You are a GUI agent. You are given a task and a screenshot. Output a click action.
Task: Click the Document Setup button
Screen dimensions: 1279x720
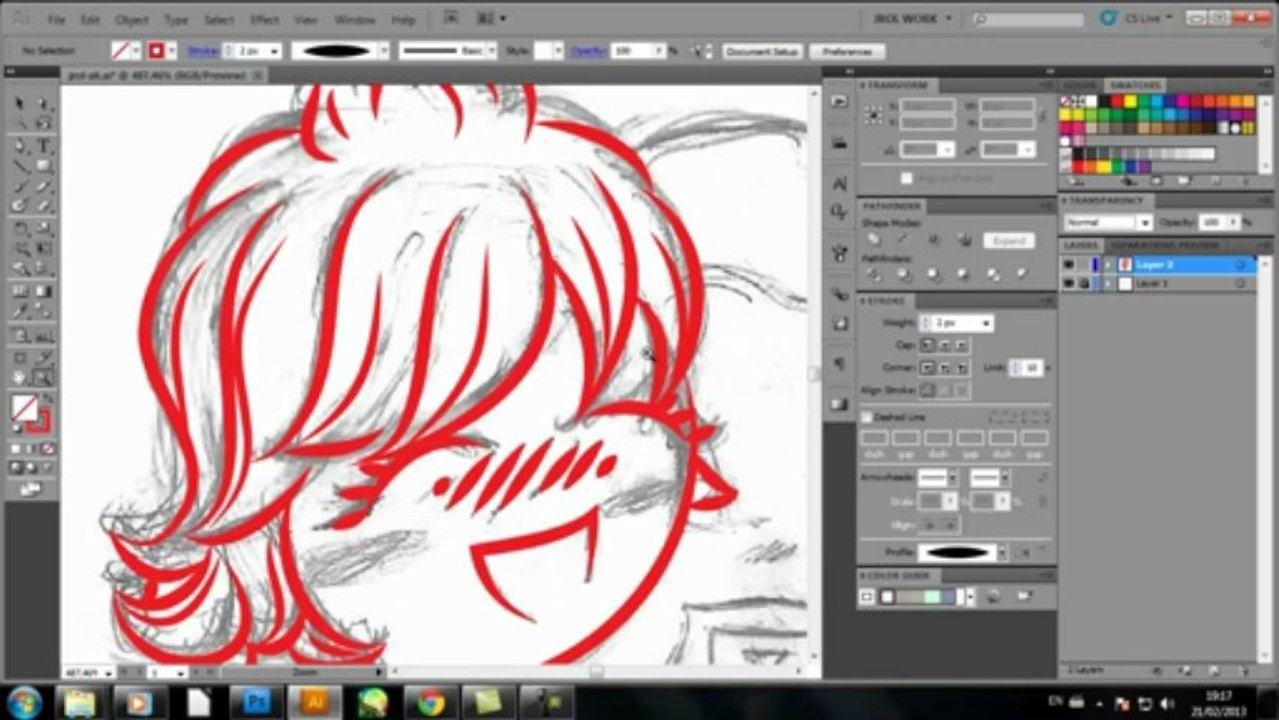click(x=762, y=51)
